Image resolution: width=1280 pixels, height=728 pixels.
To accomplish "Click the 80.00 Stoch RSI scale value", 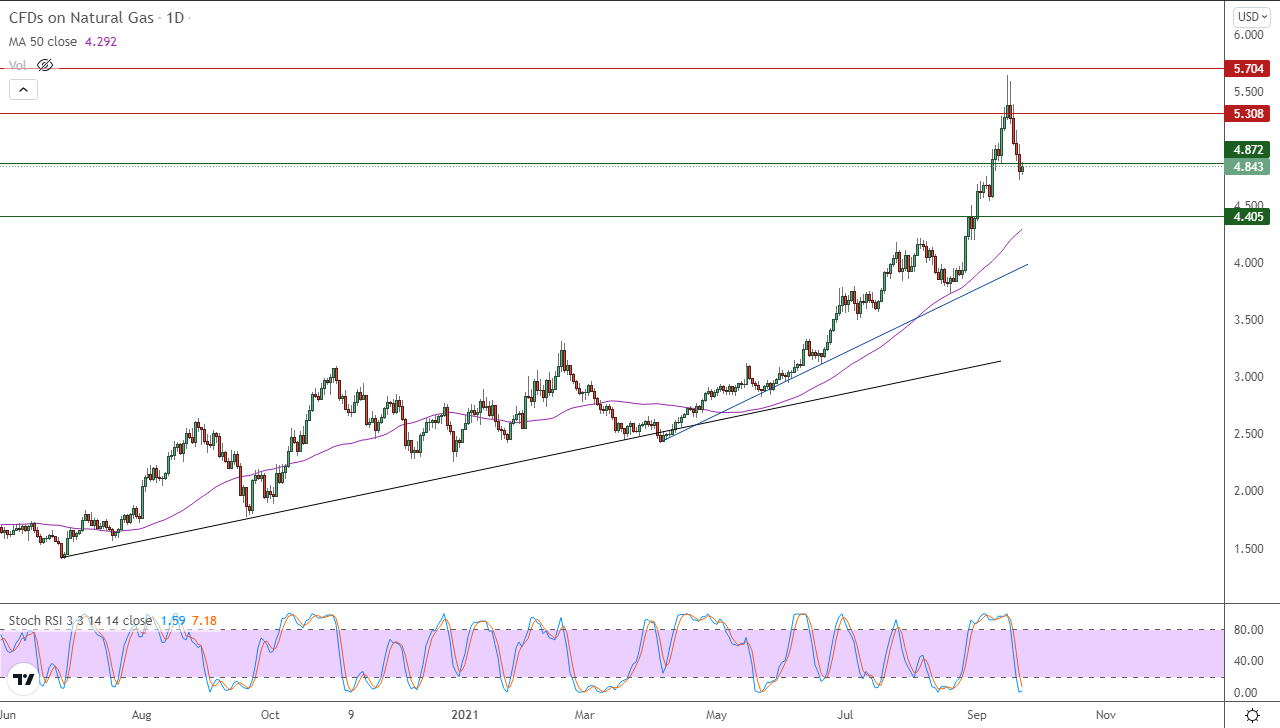I will click(x=1249, y=630).
